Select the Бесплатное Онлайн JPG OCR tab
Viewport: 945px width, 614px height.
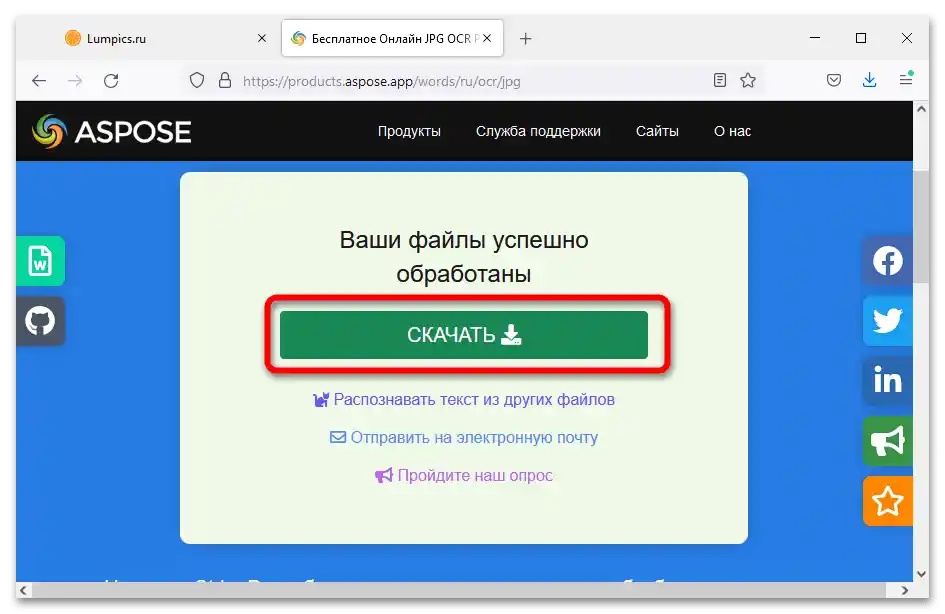[392, 39]
